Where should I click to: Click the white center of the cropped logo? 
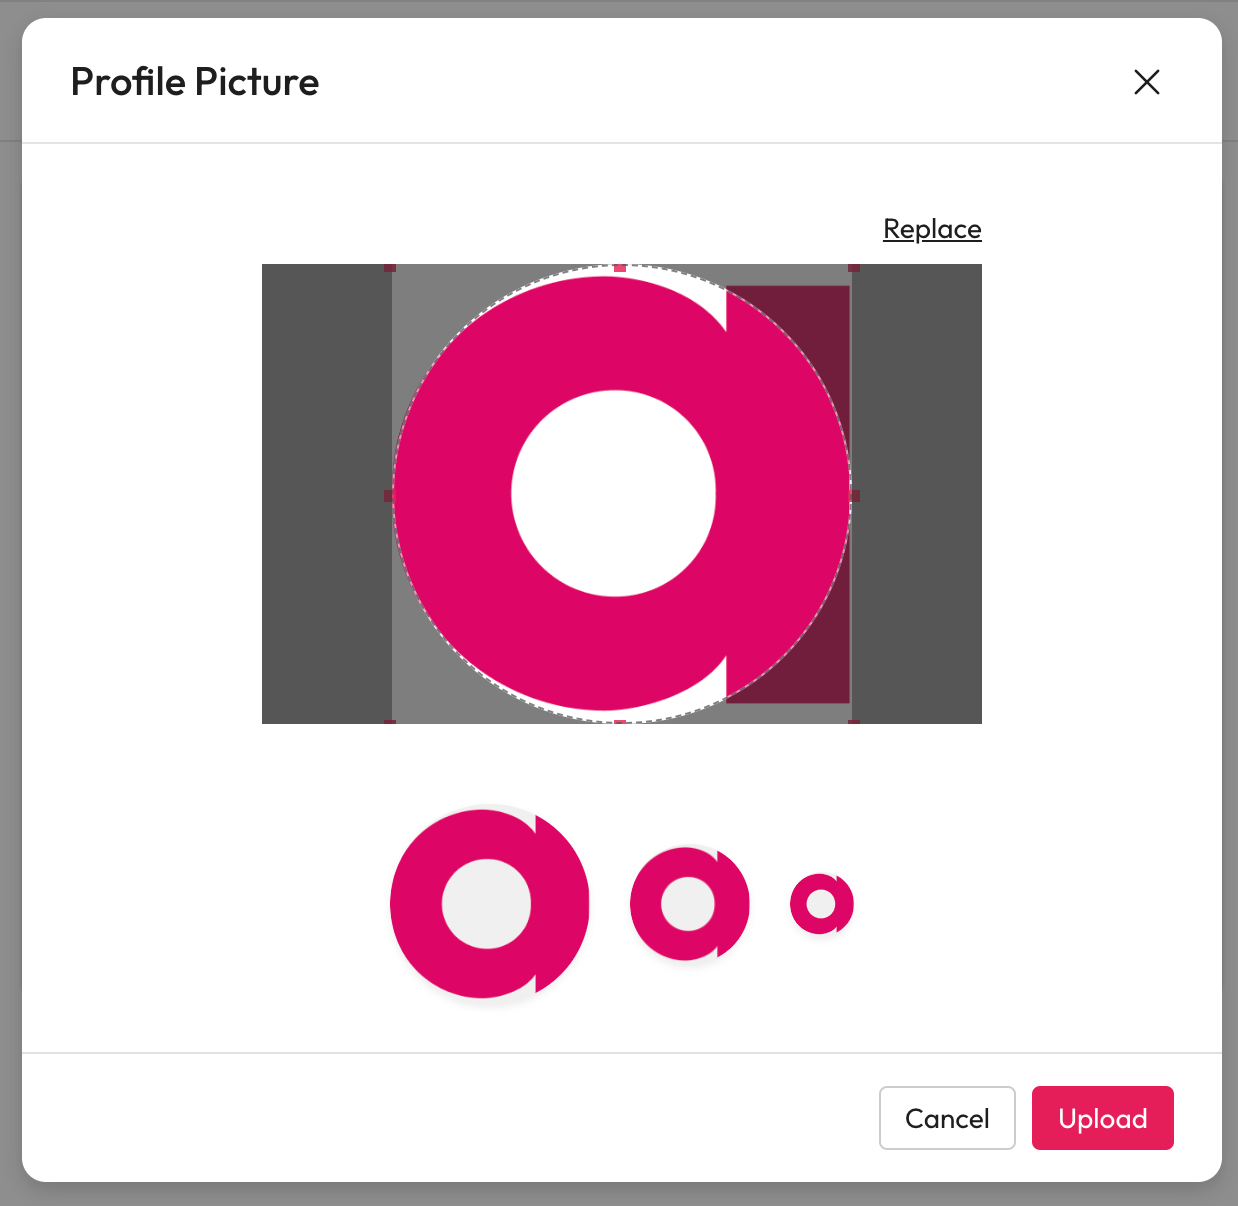coord(614,493)
